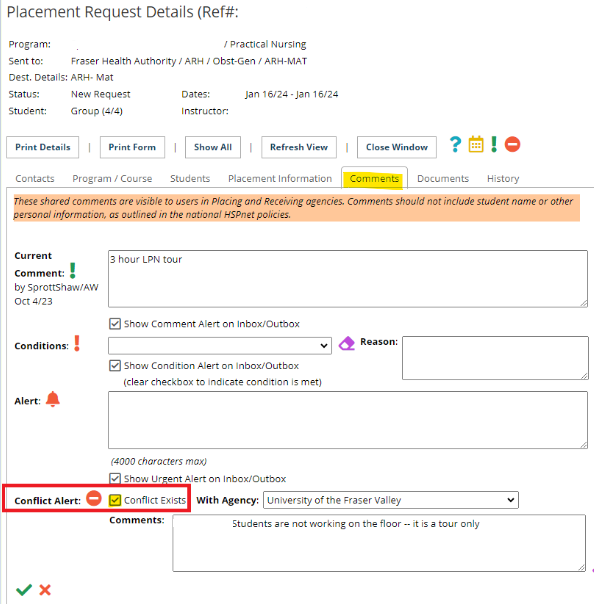Screen dimensions: 594x604
Task: Expand the With Agency dropdown
Action: coord(391,500)
